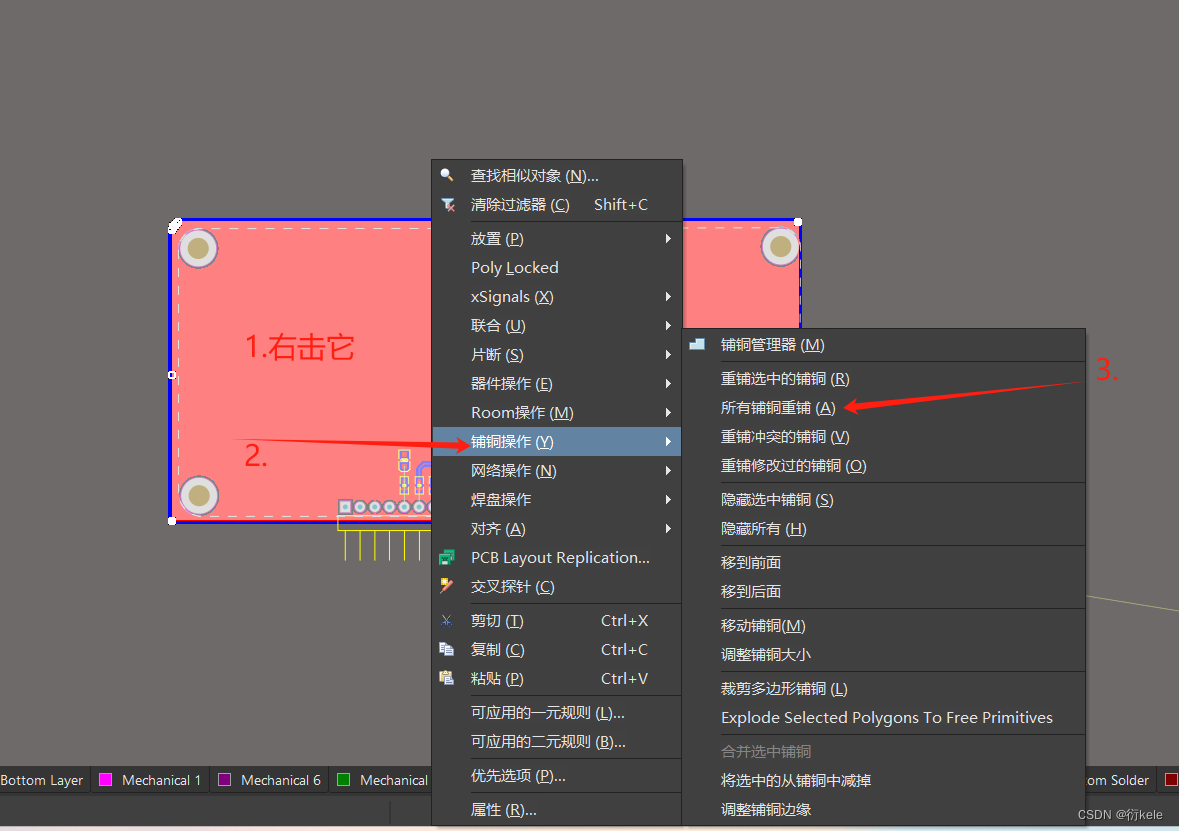The height and width of the screenshot is (831, 1179).
Task: Select 裁剪多边形铺铜 (L) entry
Action: pyautogui.click(x=884, y=688)
